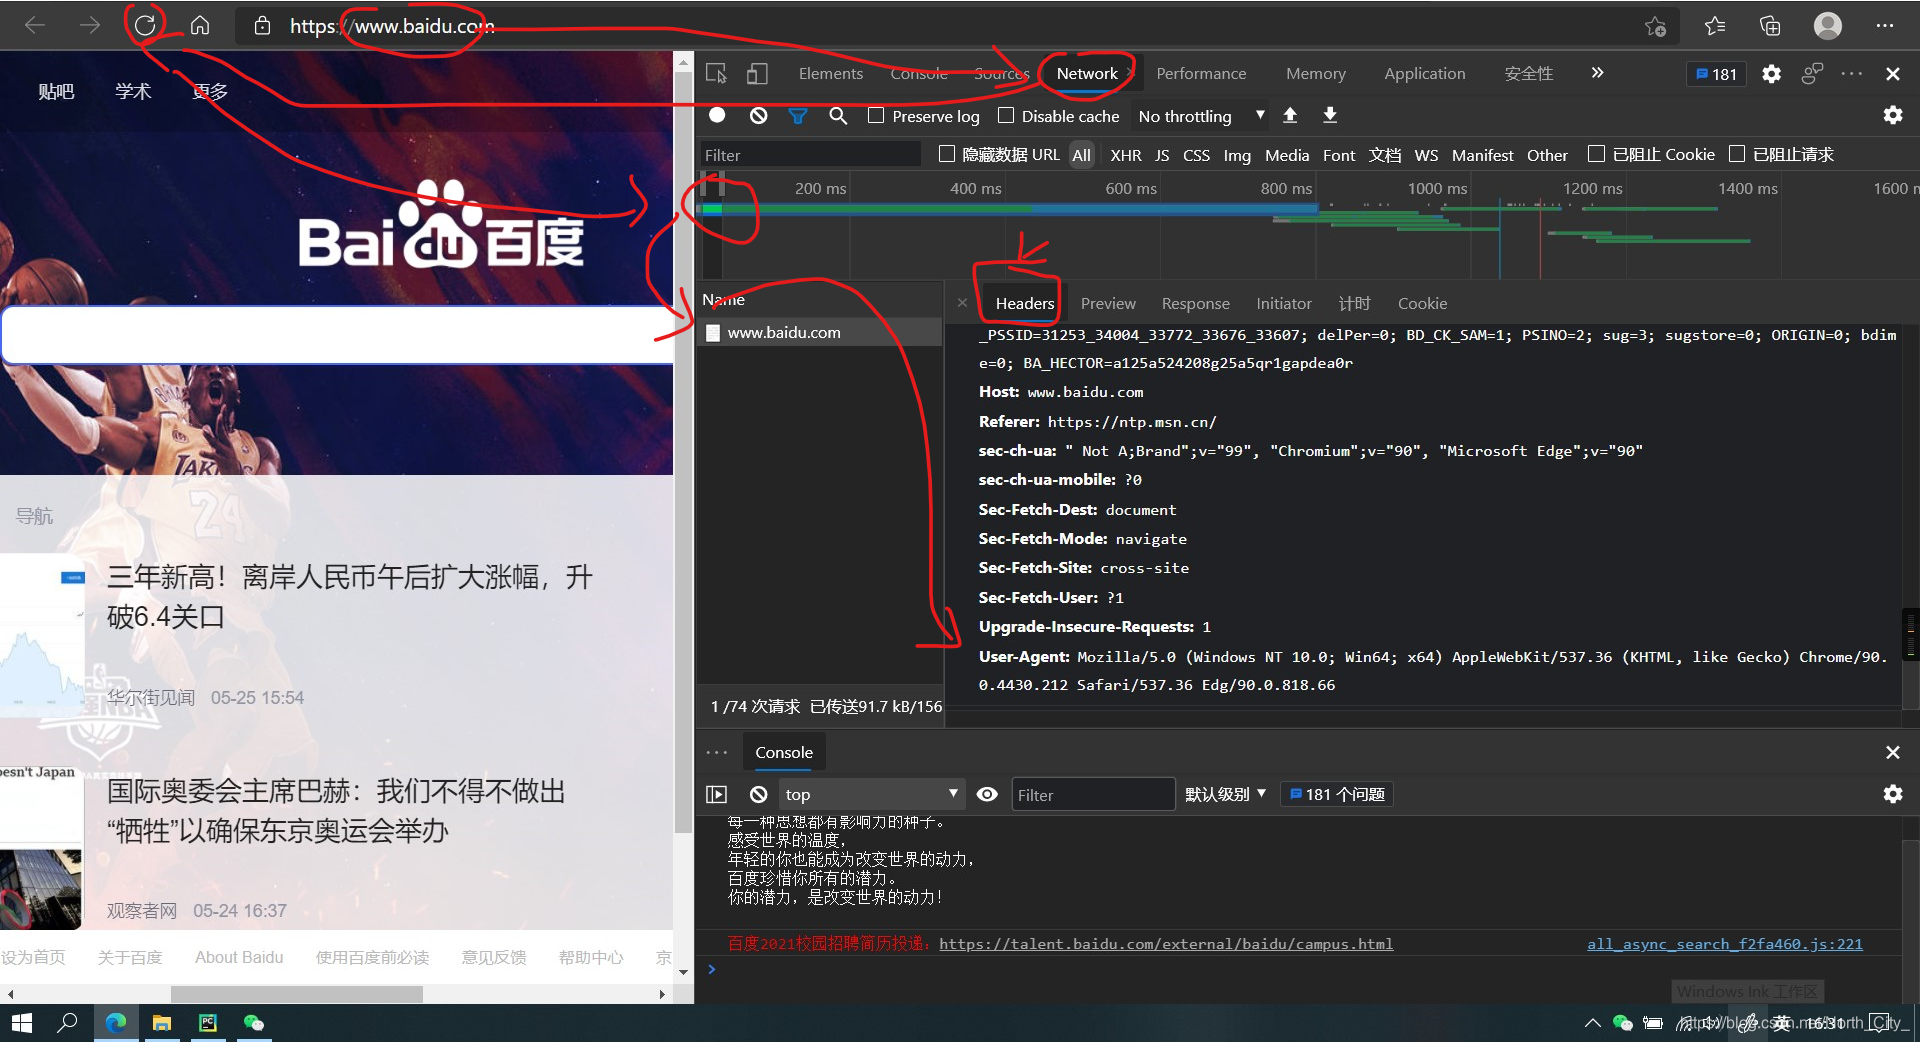
Task: Open the drawer more tools menu
Action: [x=716, y=752]
